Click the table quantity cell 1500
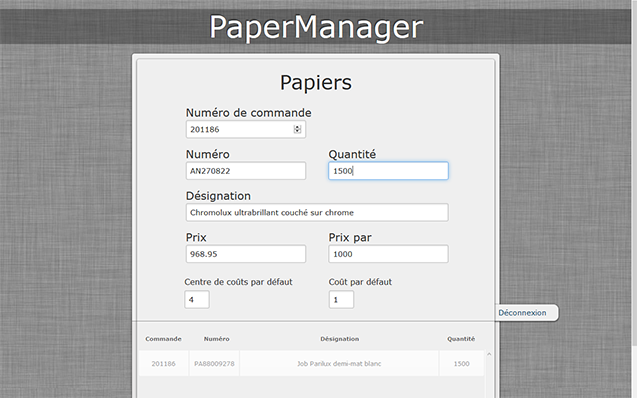Viewport: 637px width, 398px height. [x=462, y=363]
